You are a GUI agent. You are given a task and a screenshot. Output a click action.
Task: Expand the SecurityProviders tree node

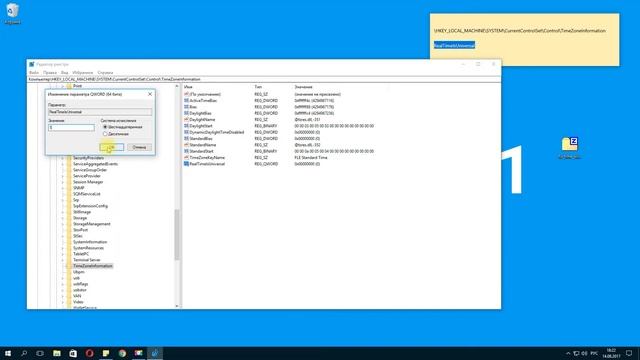coord(62,158)
